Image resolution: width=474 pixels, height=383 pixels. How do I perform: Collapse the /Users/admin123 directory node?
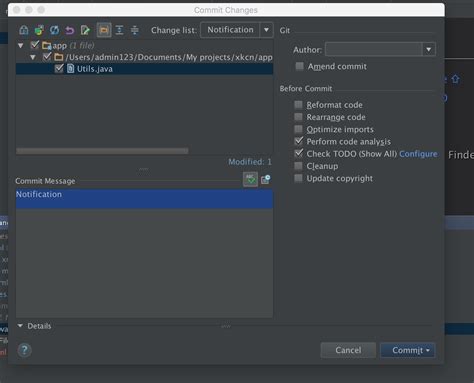33,57
